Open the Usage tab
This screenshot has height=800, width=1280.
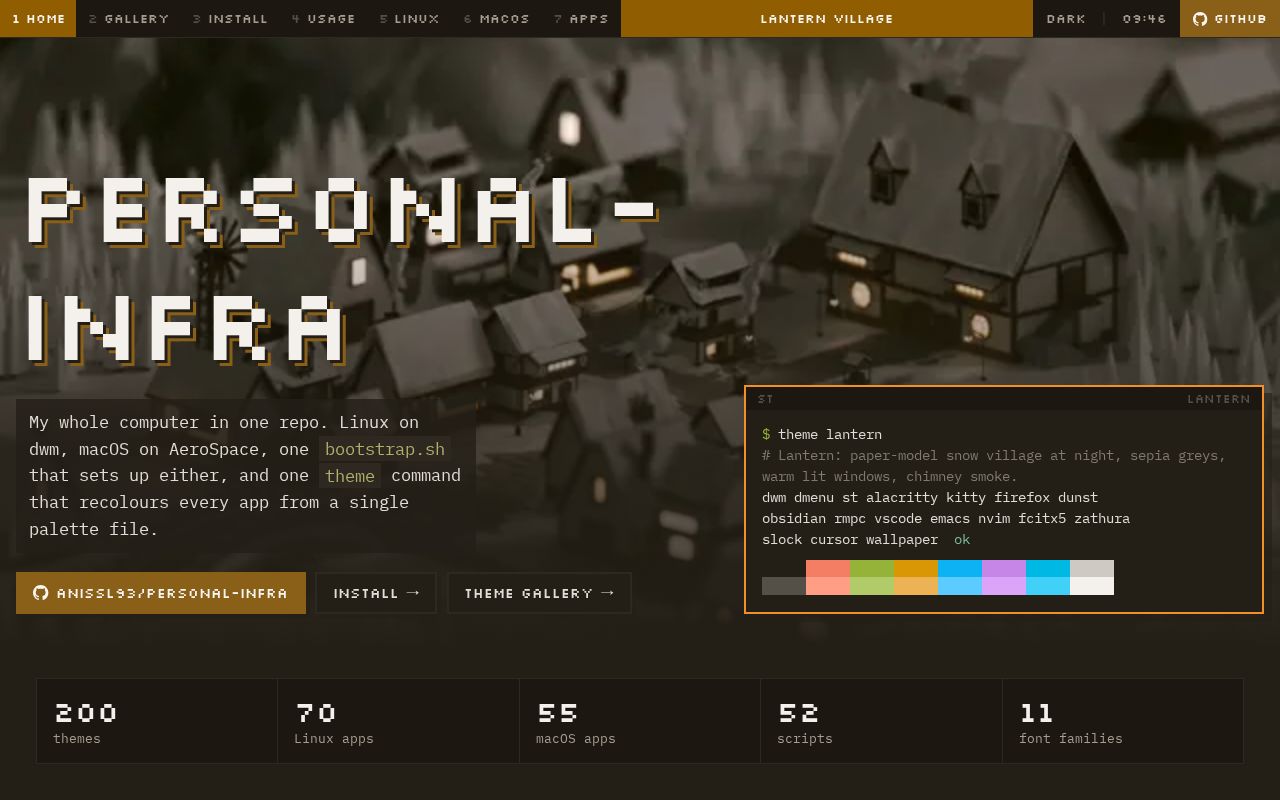pos(324,18)
